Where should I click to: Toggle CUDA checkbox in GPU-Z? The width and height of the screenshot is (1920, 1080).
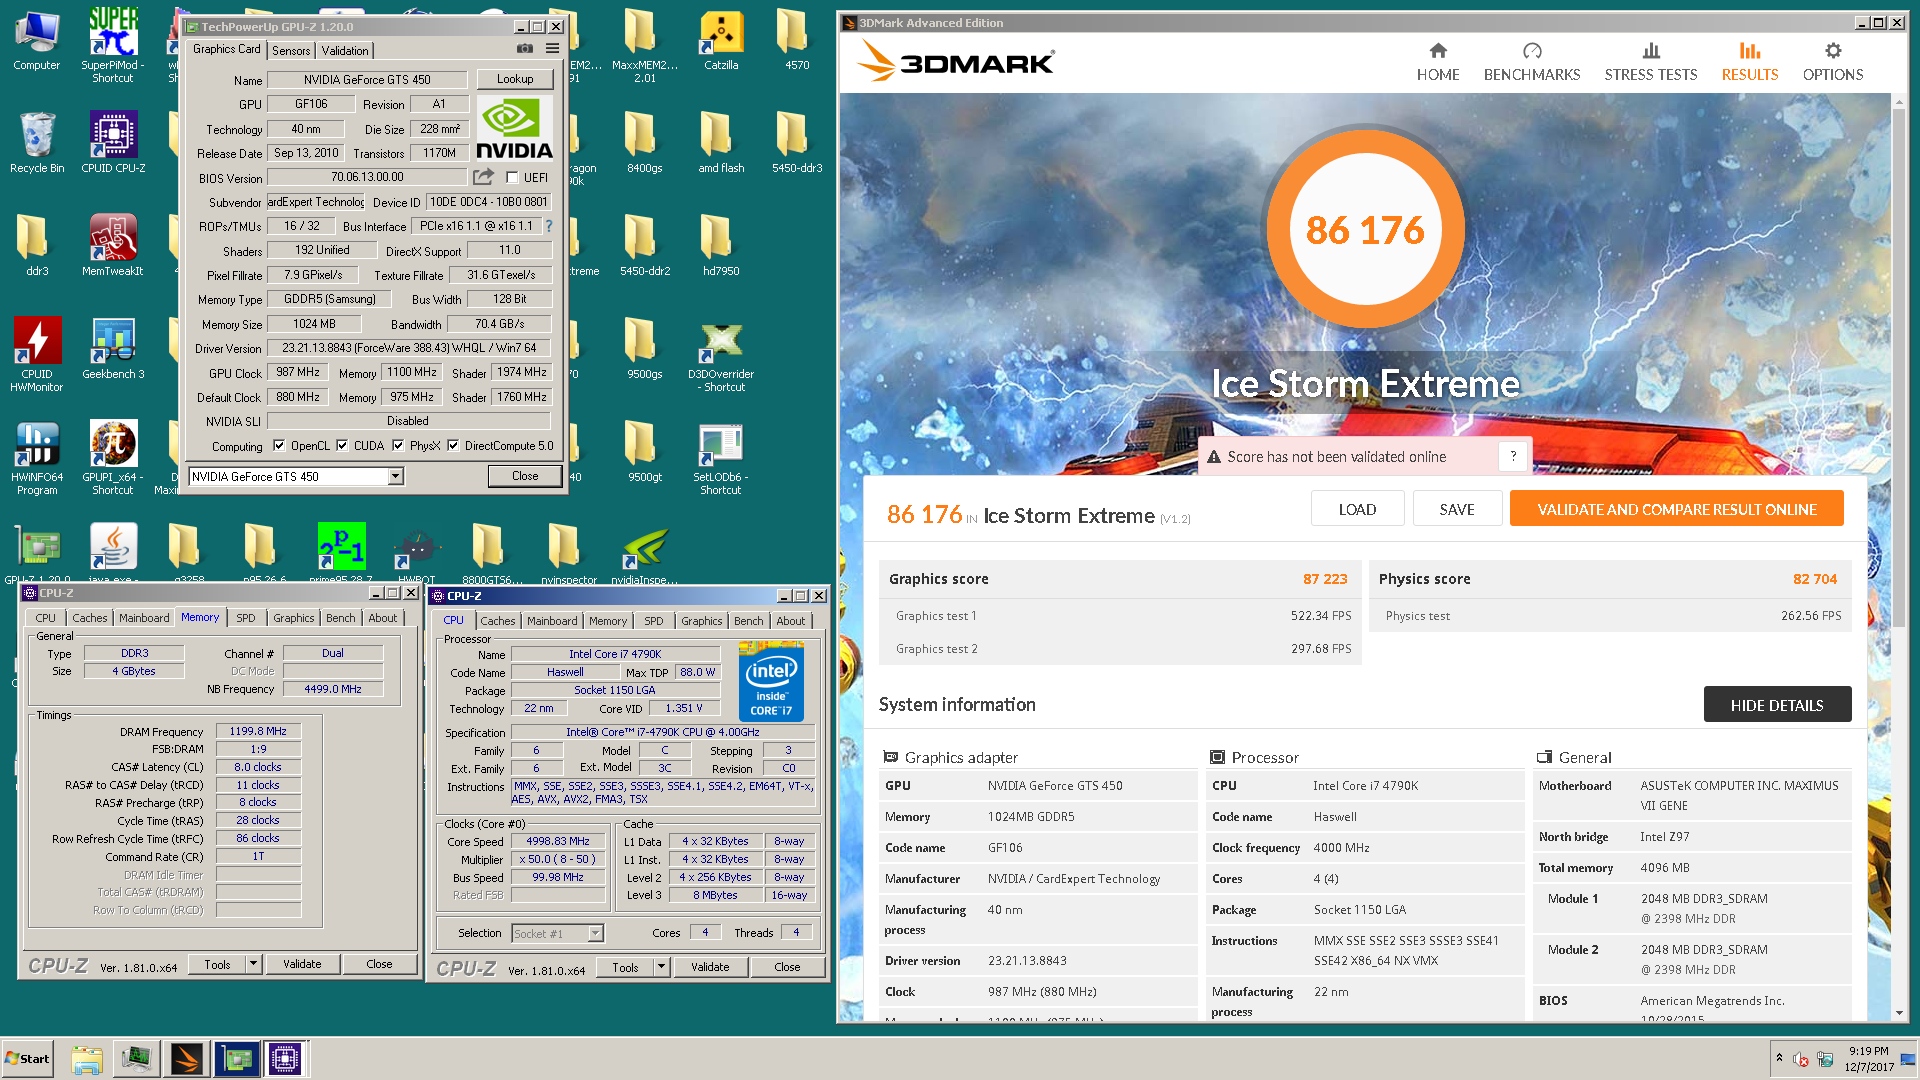point(342,445)
